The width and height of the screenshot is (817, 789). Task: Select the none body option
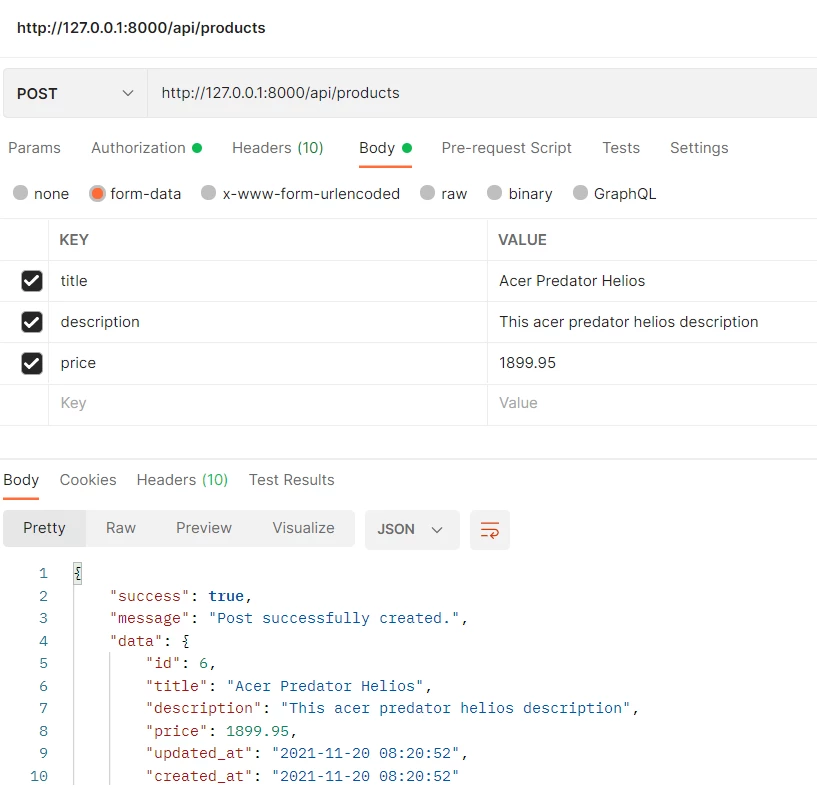tap(40, 193)
